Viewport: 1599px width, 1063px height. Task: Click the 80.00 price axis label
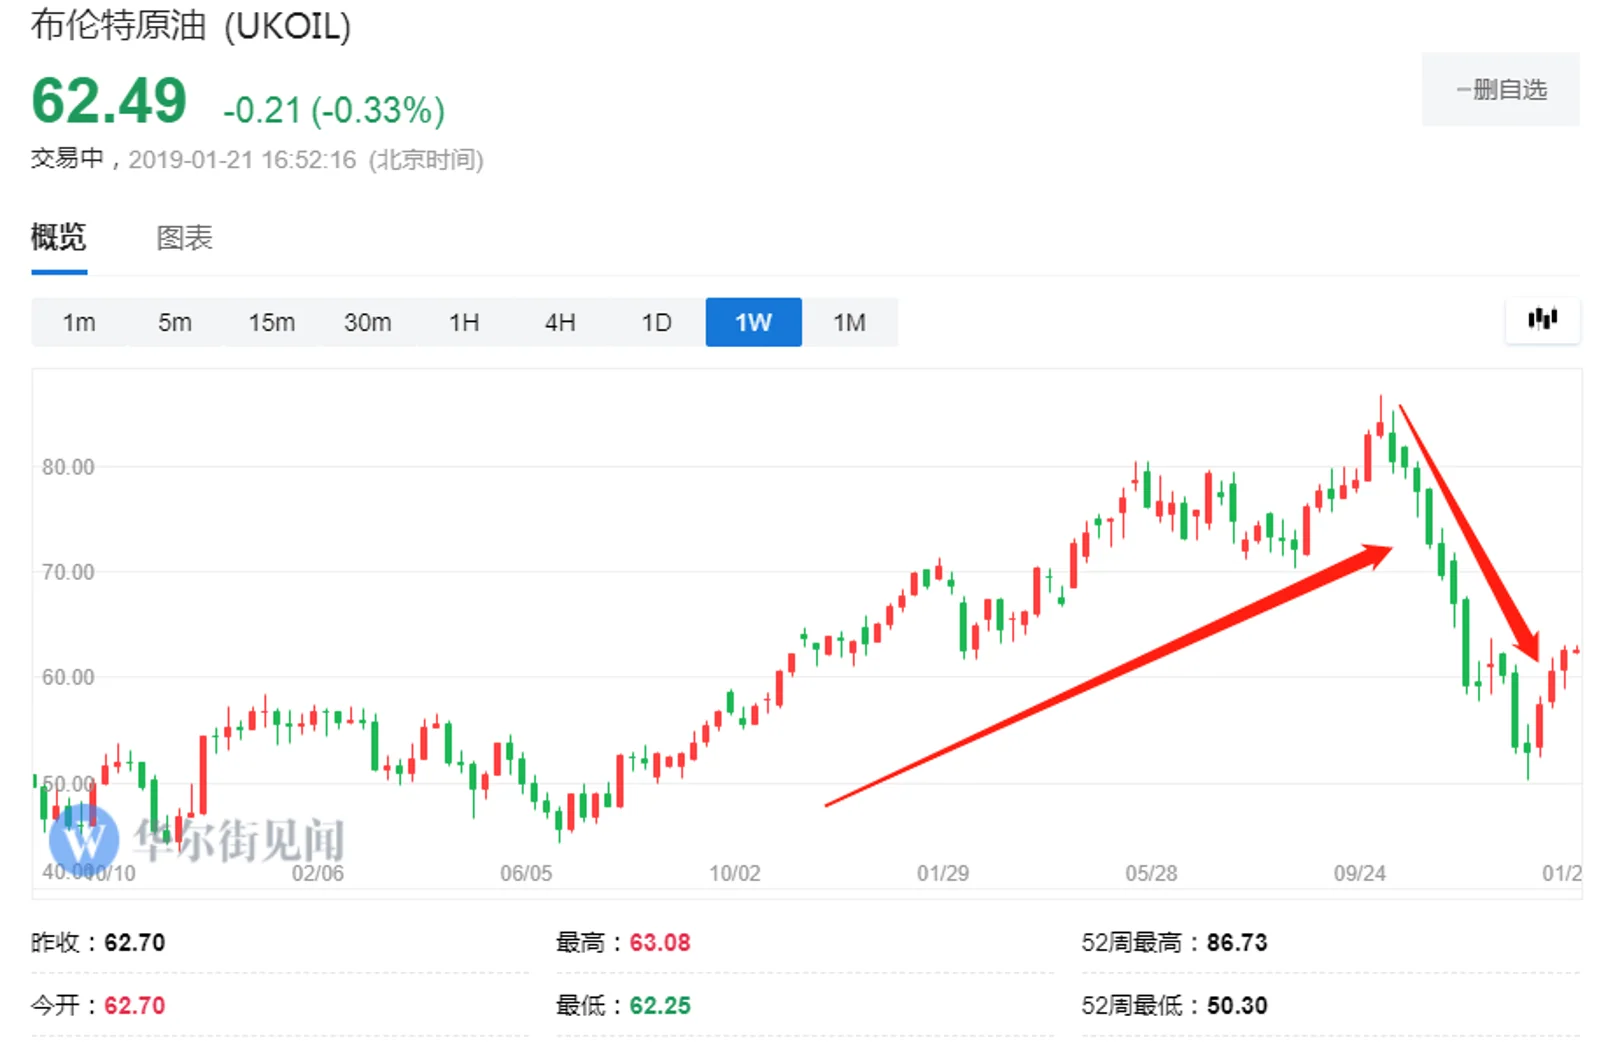[x=68, y=467]
